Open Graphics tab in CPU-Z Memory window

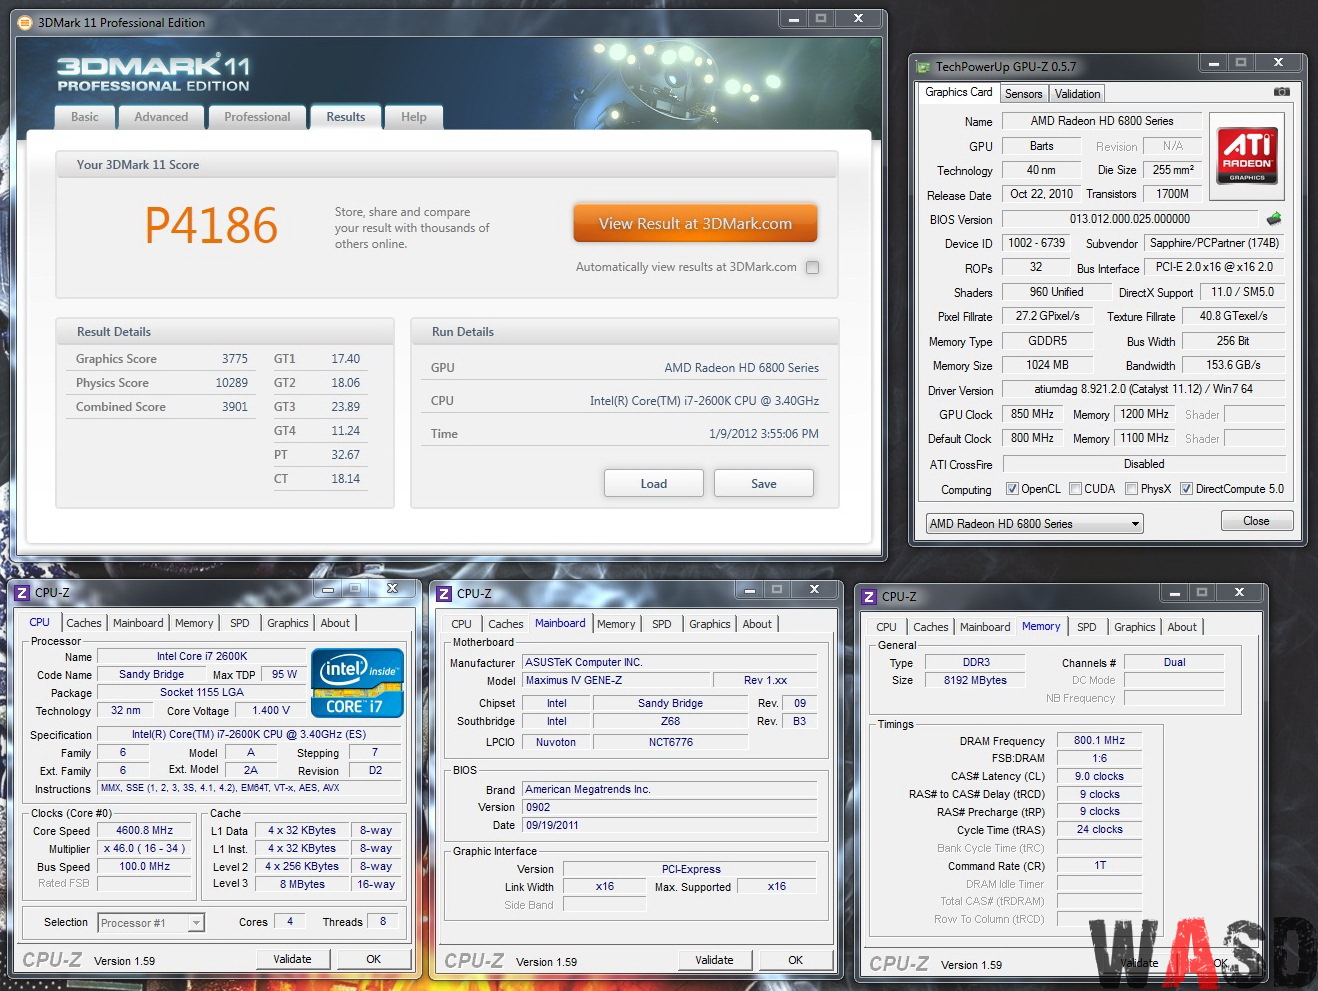(x=1134, y=627)
